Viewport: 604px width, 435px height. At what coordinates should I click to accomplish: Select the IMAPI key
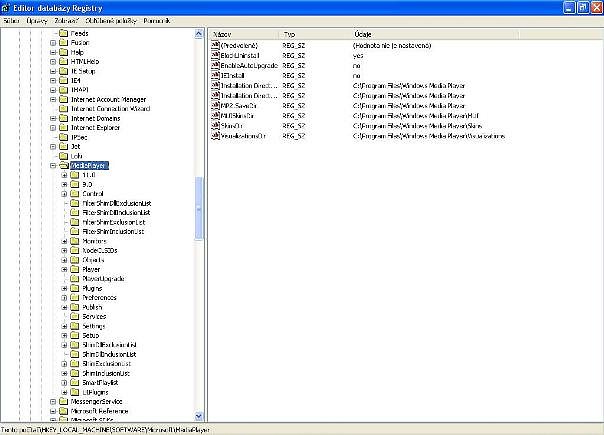pos(80,90)
